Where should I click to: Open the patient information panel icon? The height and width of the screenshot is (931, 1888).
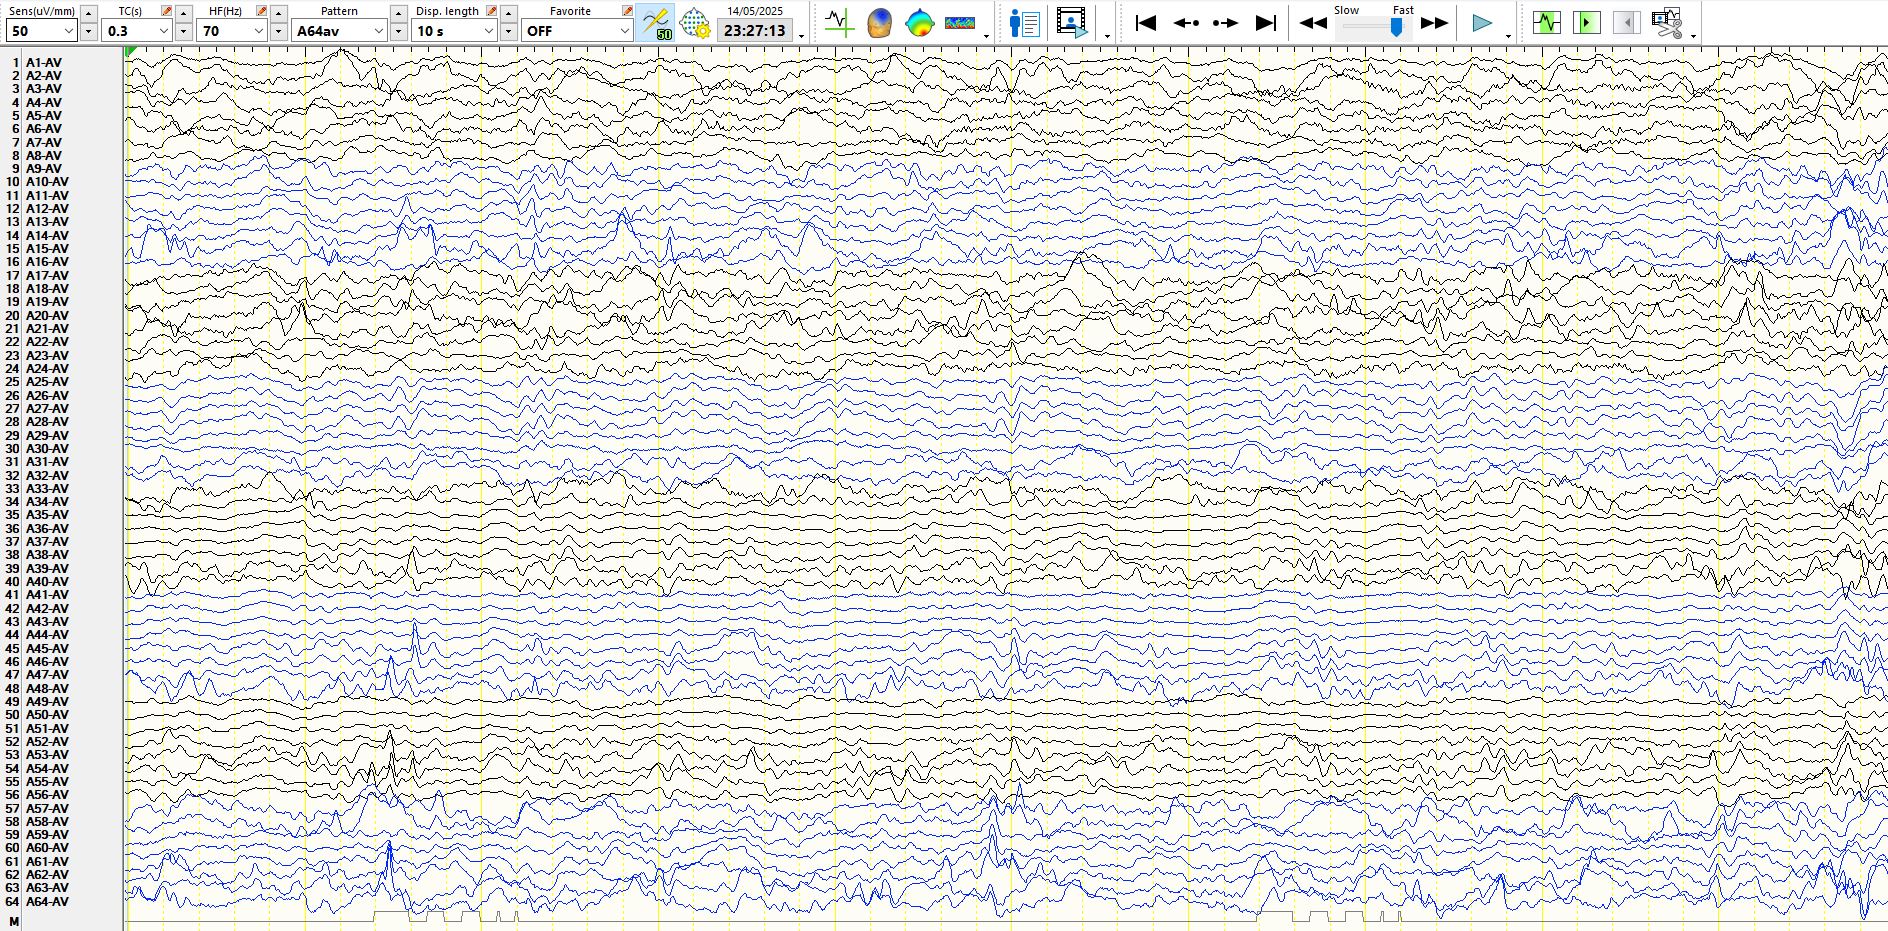(x=1025, y=22)
